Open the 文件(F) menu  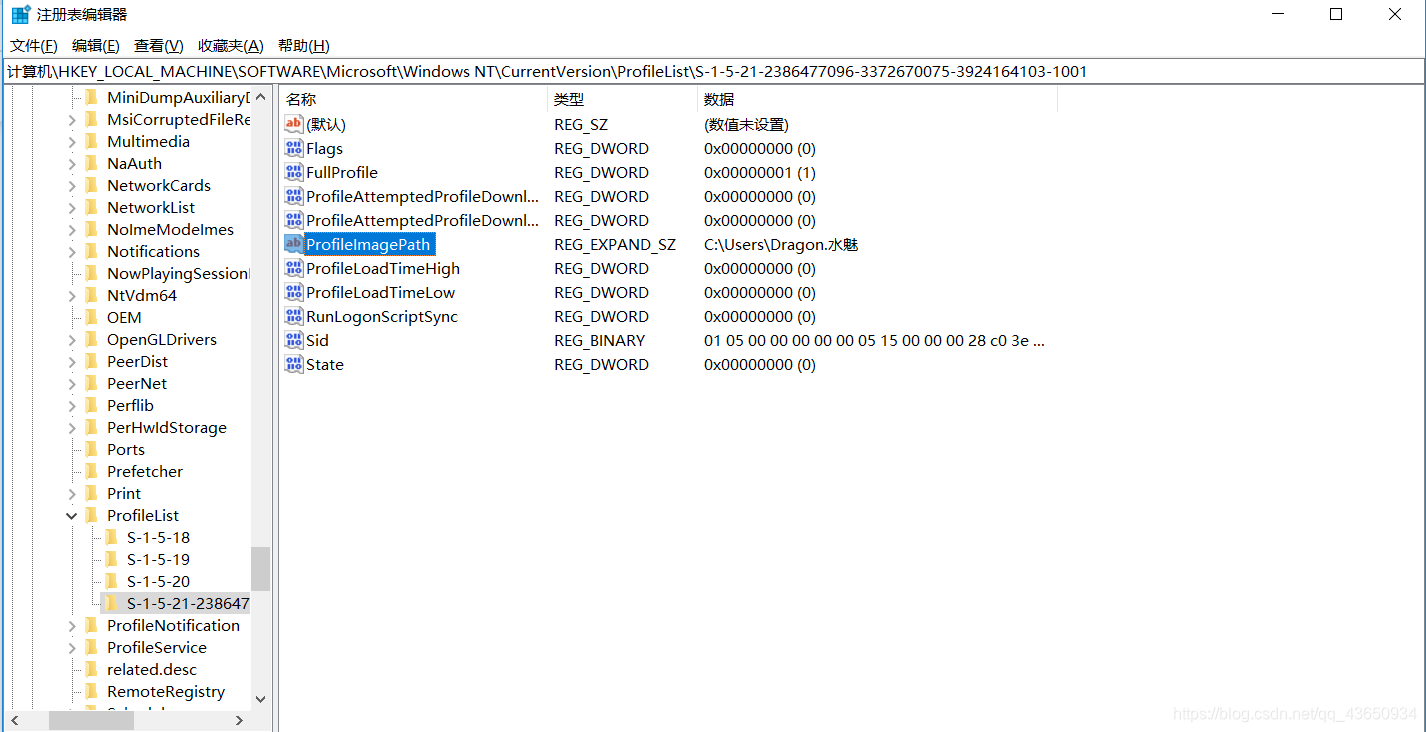point(34,46)
